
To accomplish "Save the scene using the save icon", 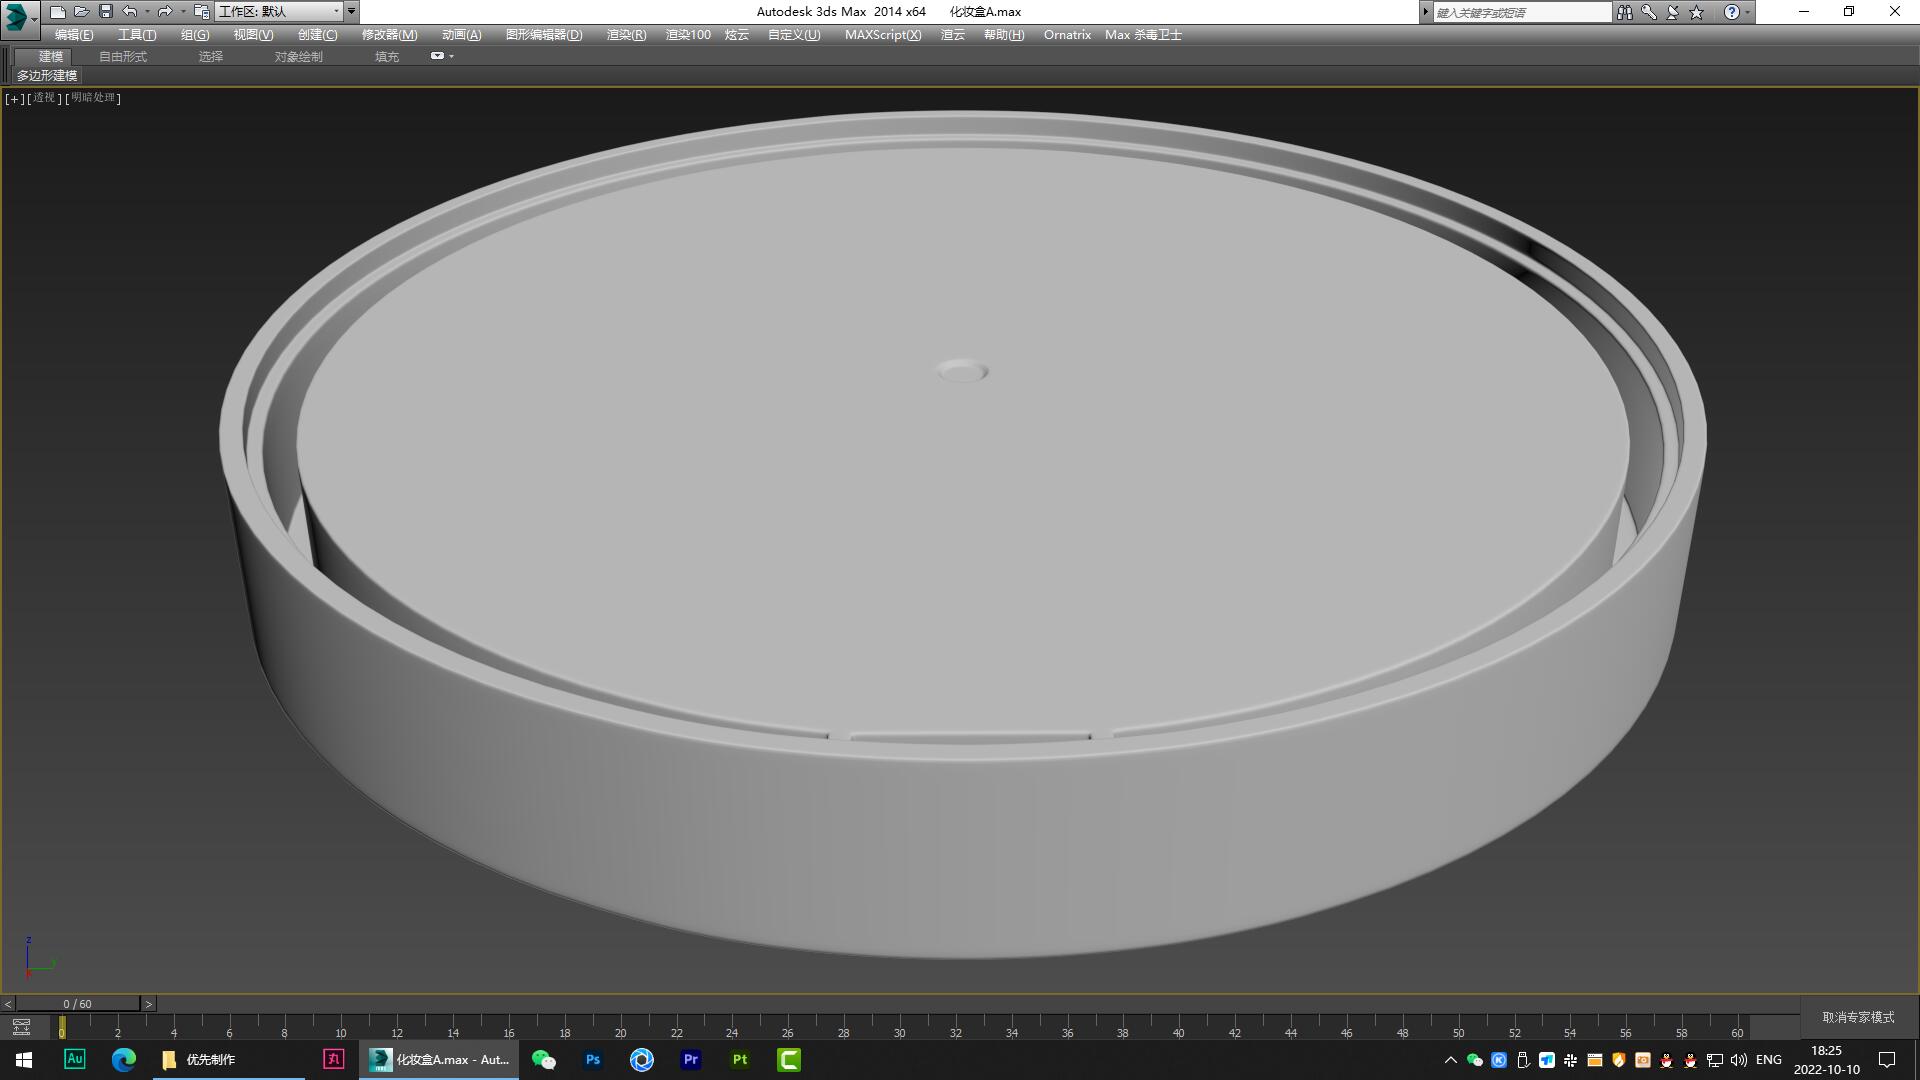I will tap(106, 12).
